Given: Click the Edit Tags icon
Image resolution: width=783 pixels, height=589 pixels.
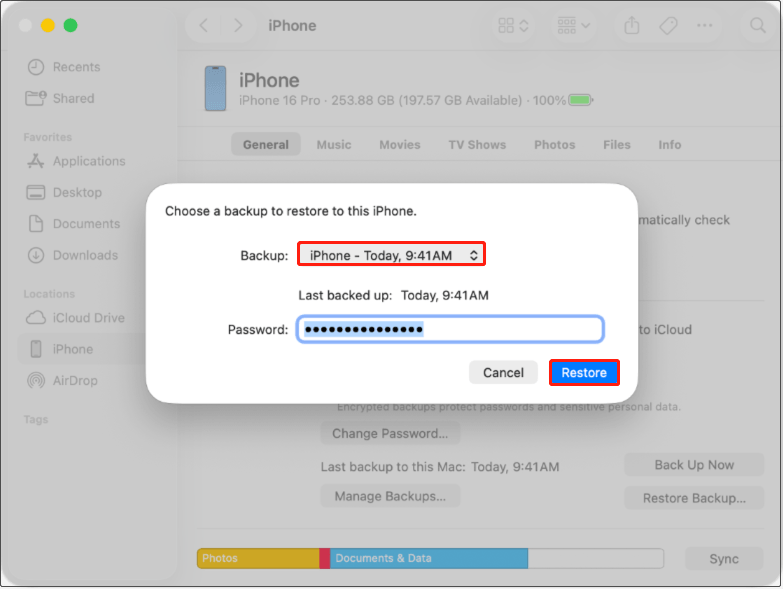Looking at the screenshot, I should pos(668,25).
